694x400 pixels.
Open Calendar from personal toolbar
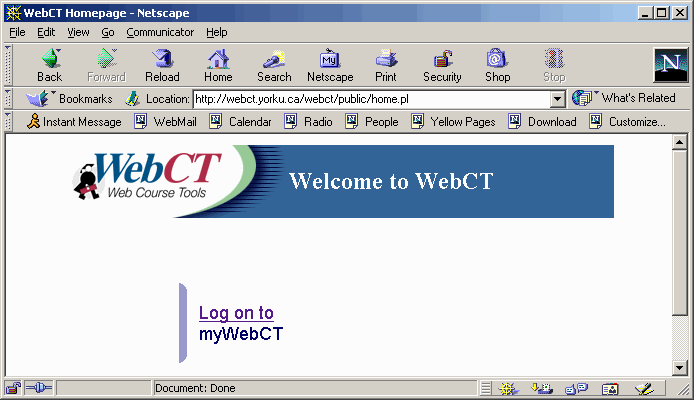240,122
